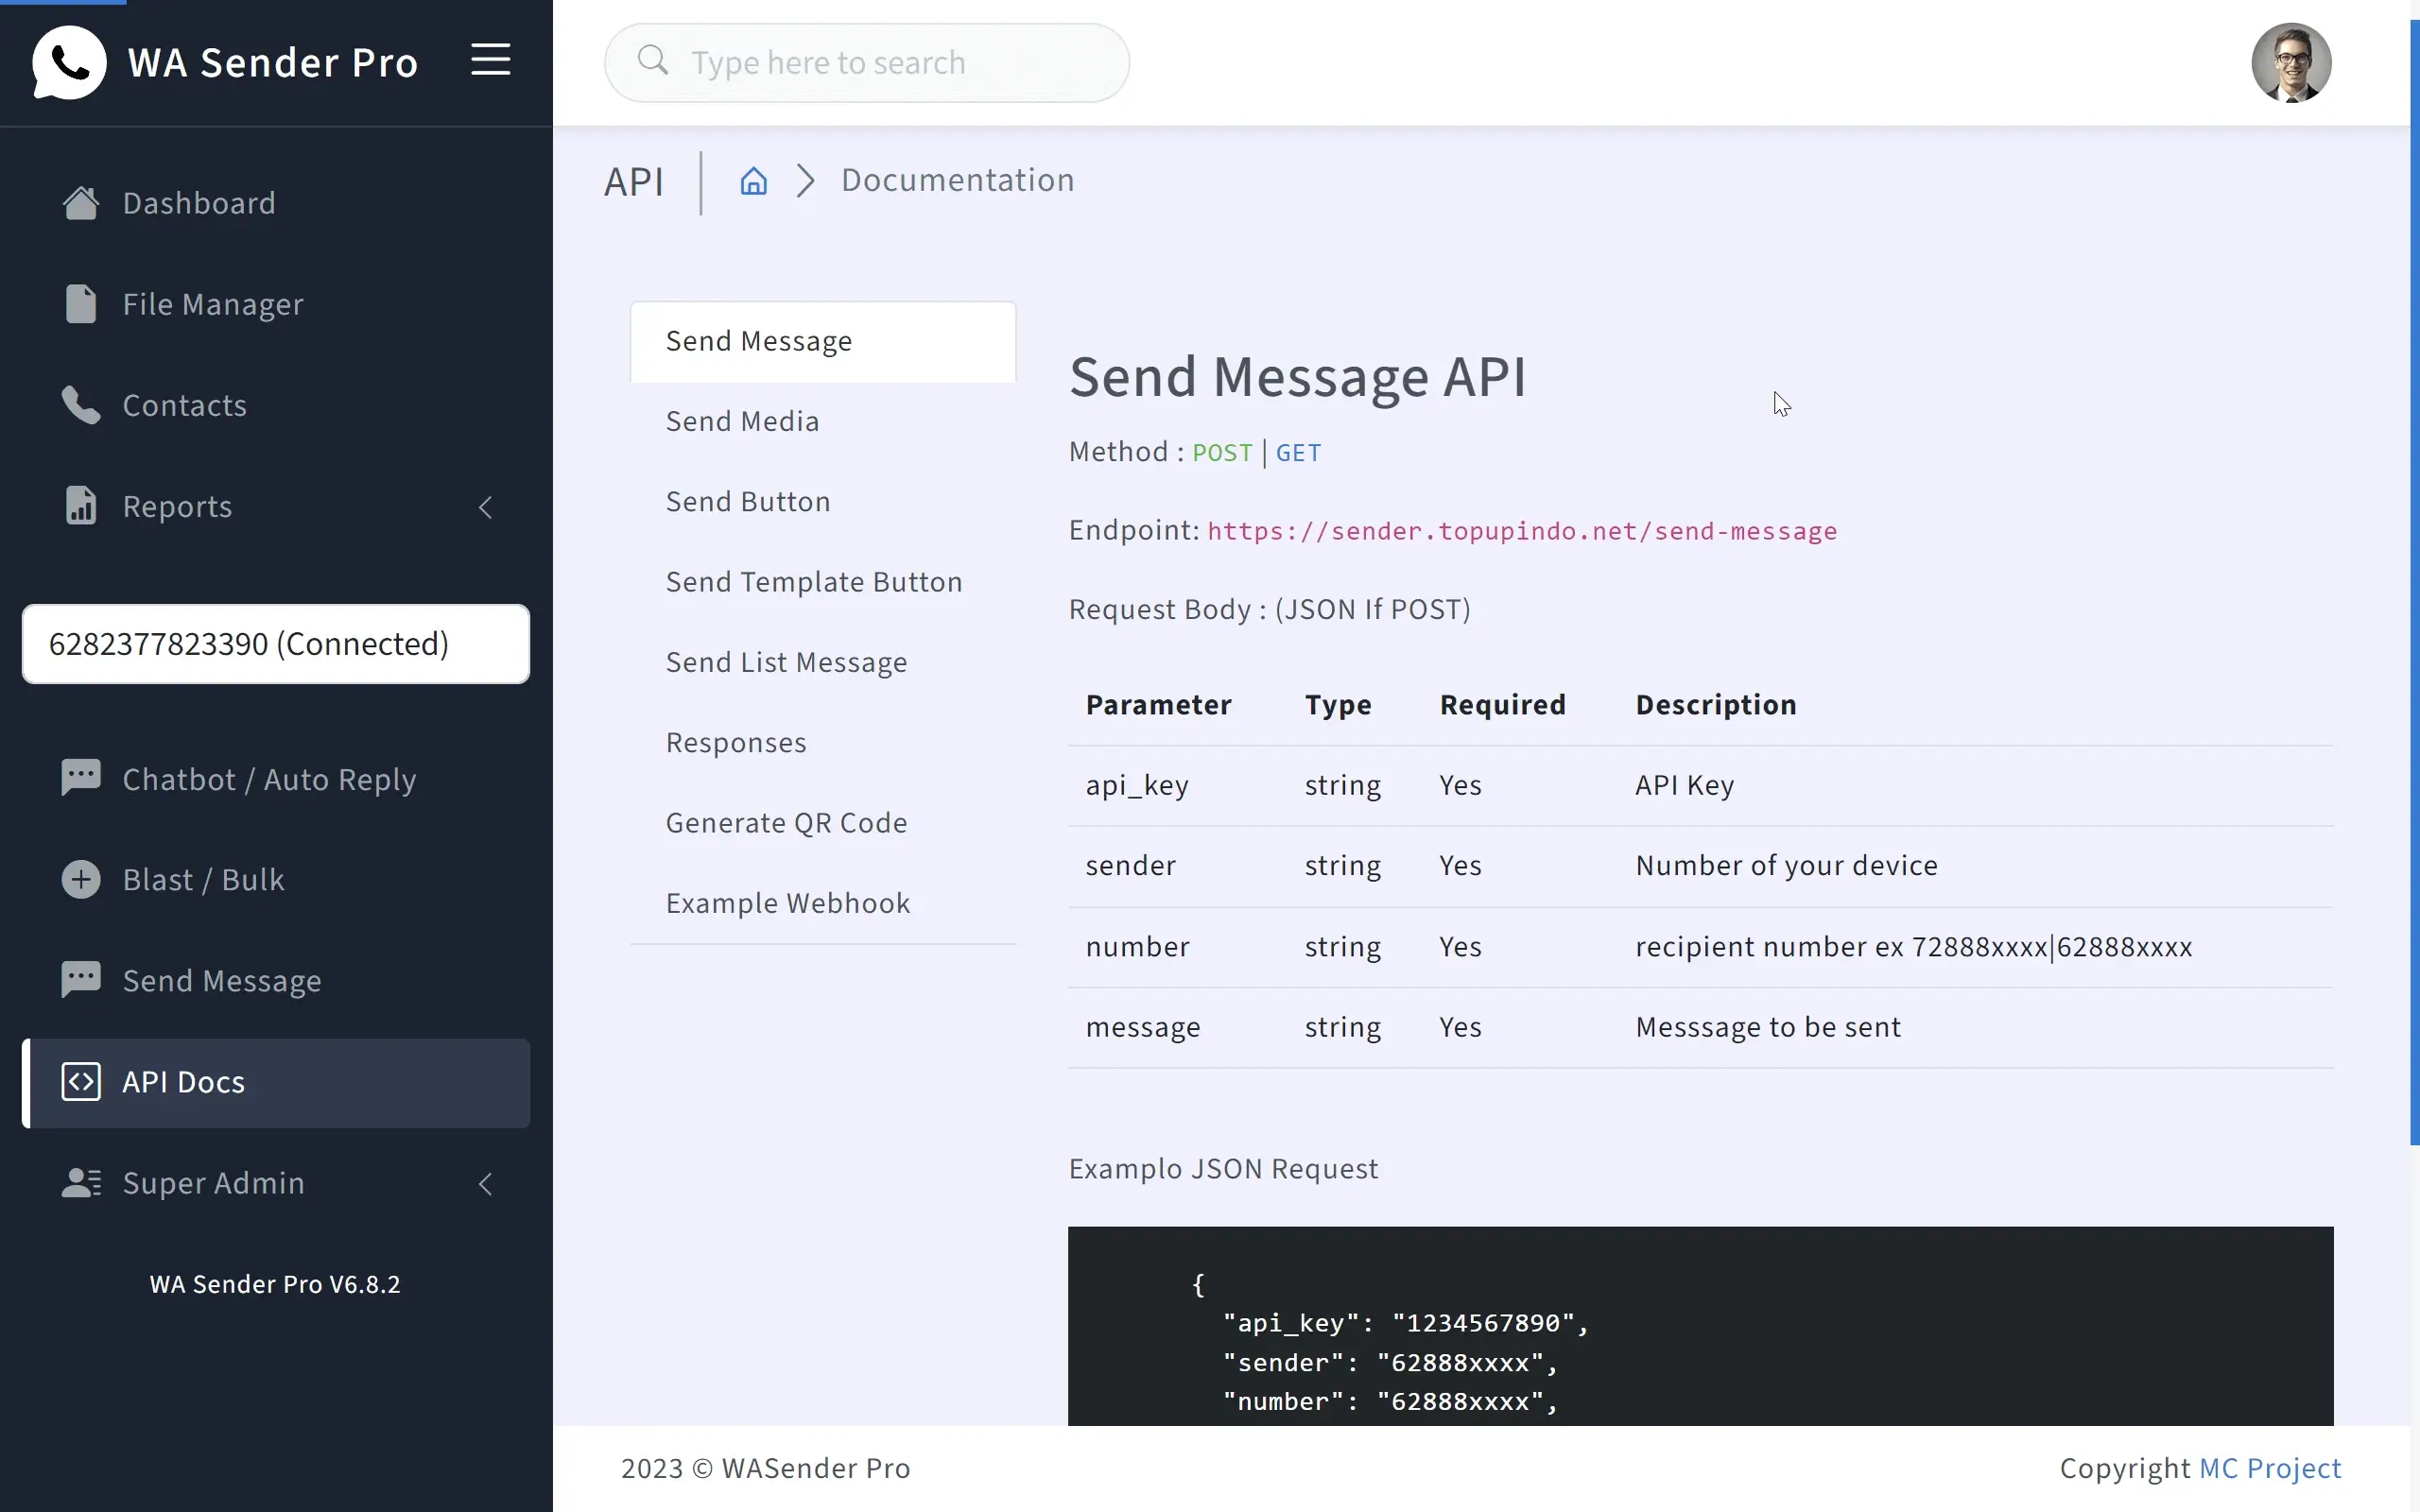This screenshot has width=2420, height=1512.
Task: Switch to Send Button tab
Action: tap(748, 502)
